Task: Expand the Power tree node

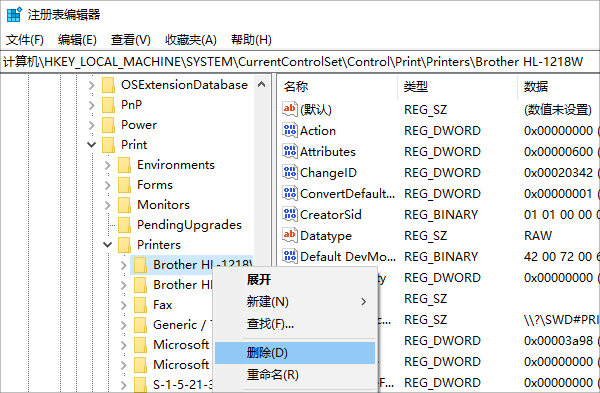Action: click(x=91, y=125)
